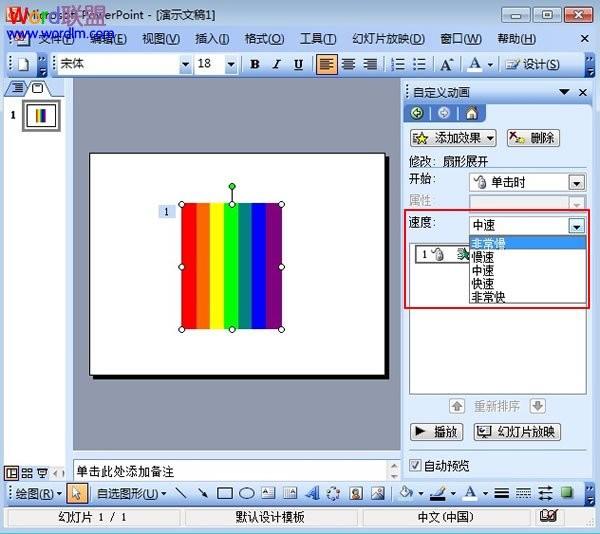Go back in the task pane
The height and width of the screenshot is (534, 600).
coord(417,113)
